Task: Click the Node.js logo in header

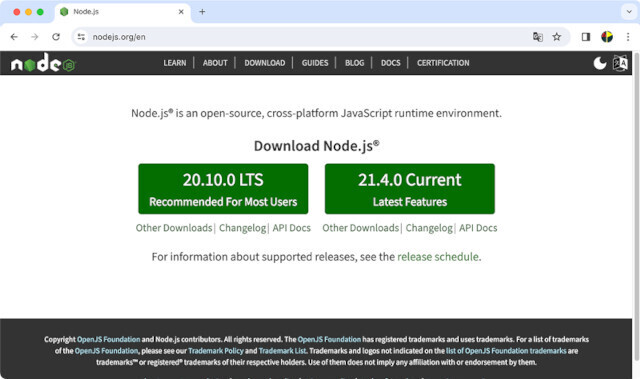Action: [x=43, y=63]
